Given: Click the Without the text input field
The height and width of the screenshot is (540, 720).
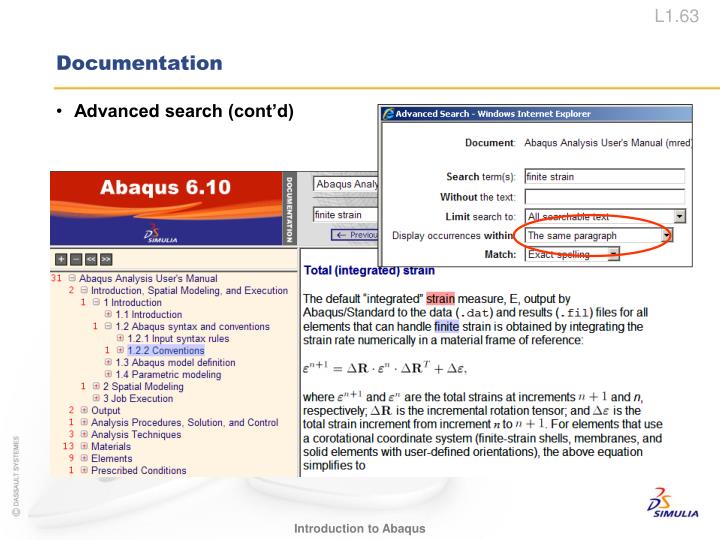Looking at the screenshot, I should (x=605, y=197).
